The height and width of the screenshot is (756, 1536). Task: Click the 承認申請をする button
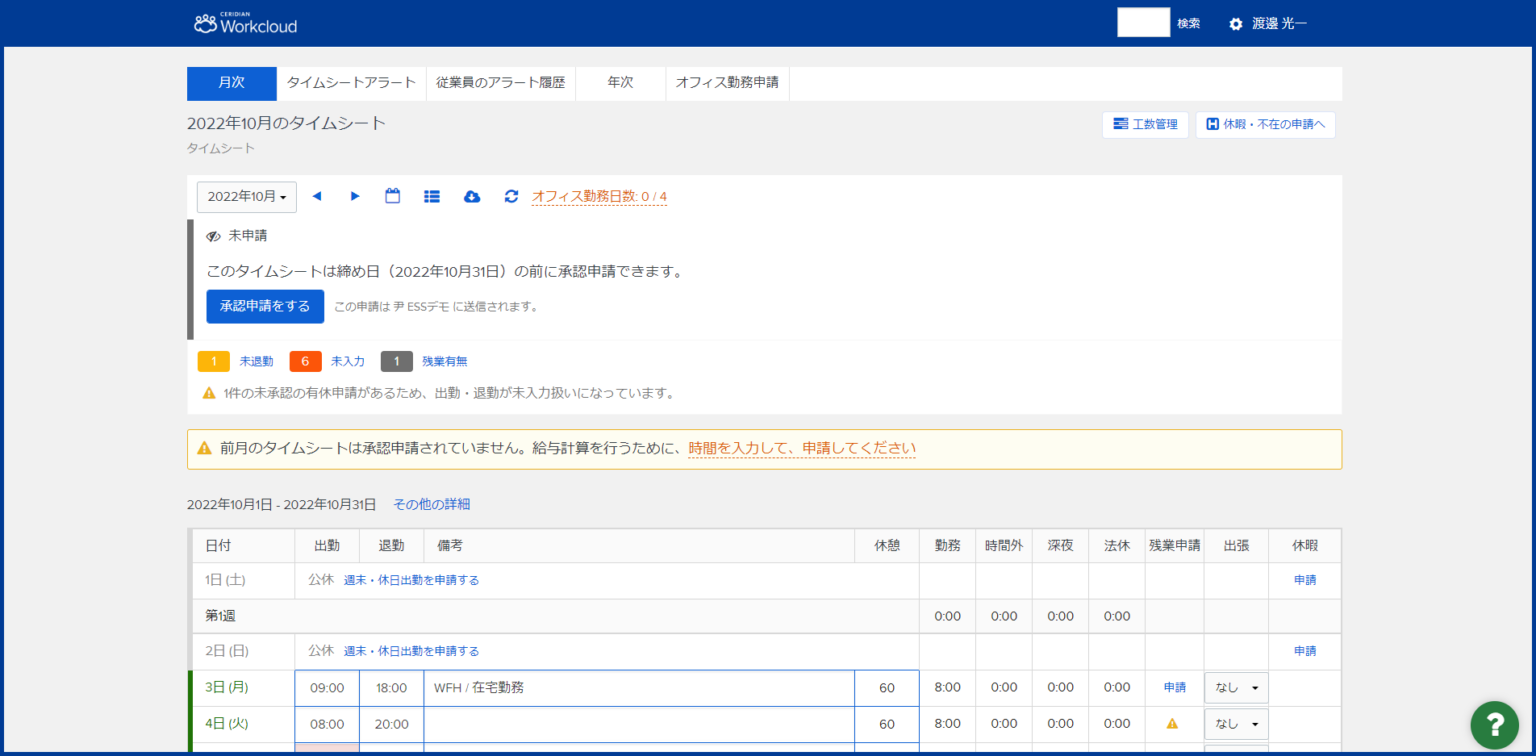[x=265, y=306]
